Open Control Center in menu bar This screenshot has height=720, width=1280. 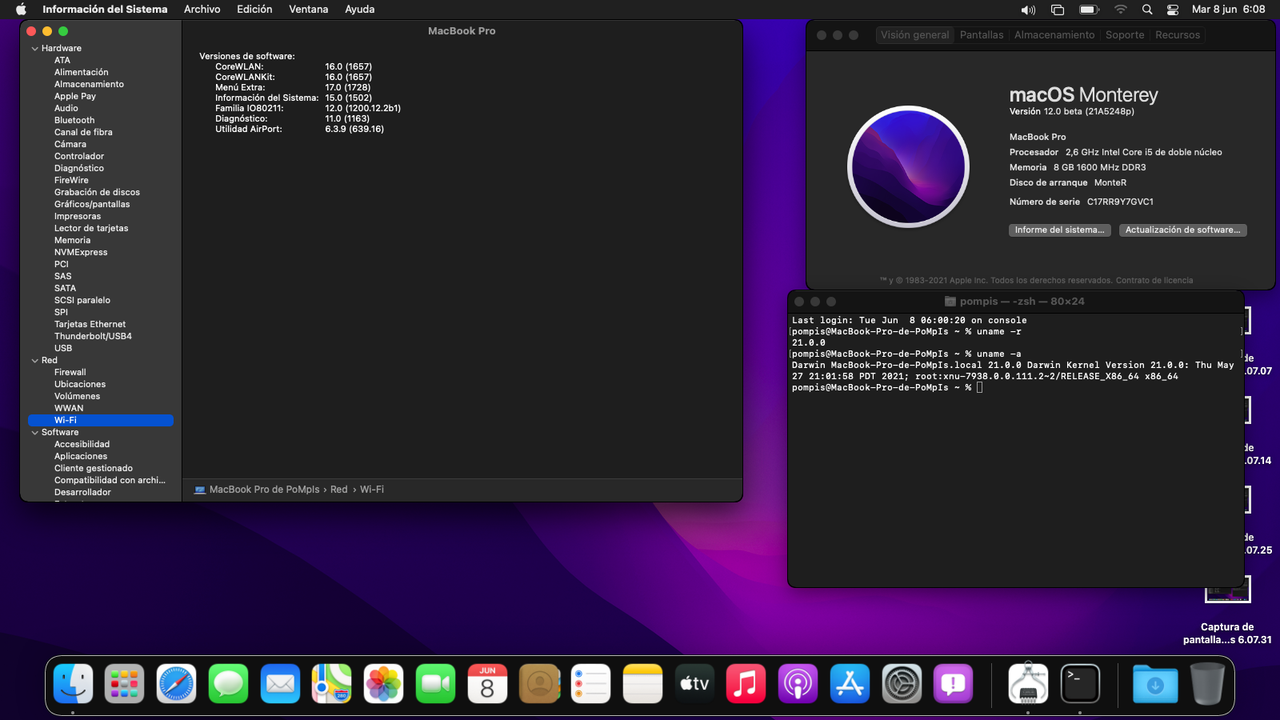[x=1174, y=9]
